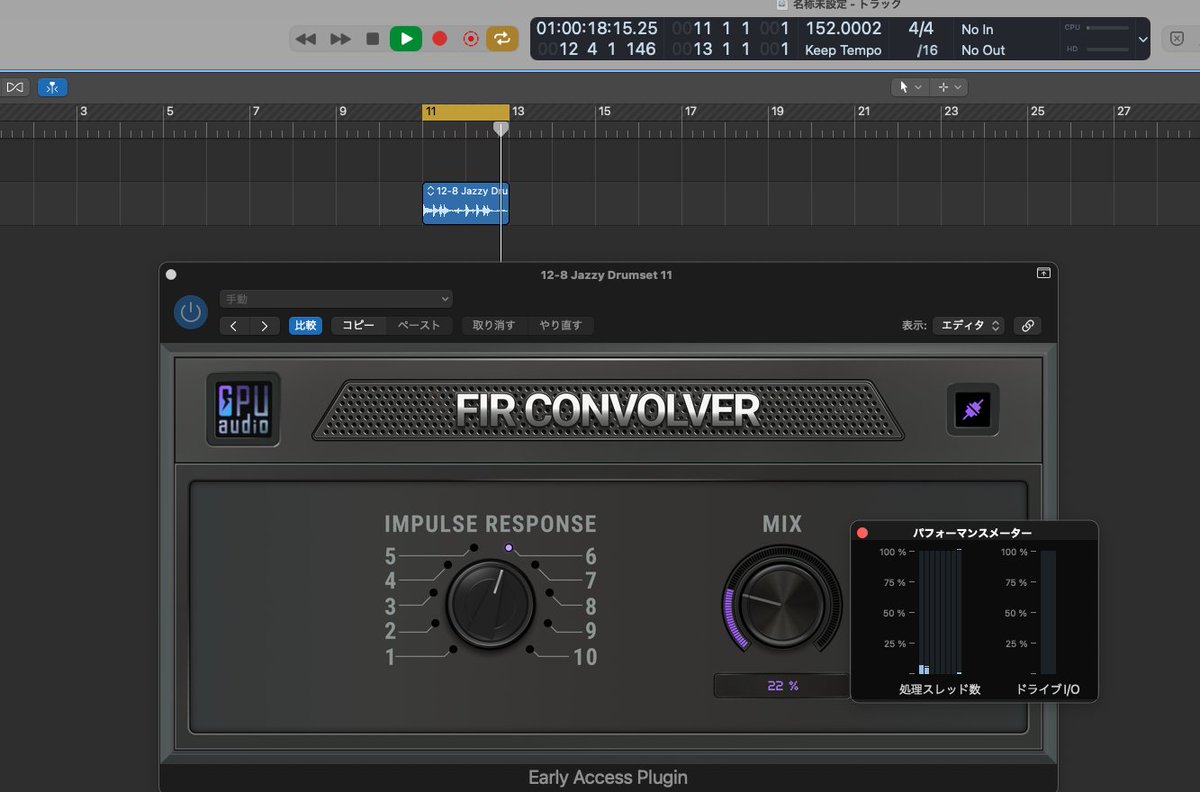Image resolution: width=1200 pixels, height=792 pixels.
Task: Click the plugin link chain icon
Action: pos(1027,326)
